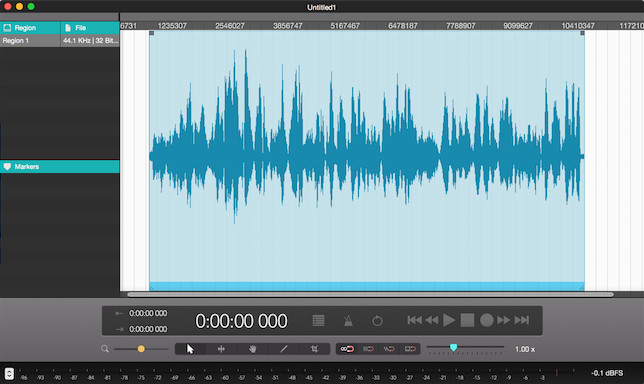Toggle the first magnet snap mode (selected)
Screen dimensions: 644x384
pos(347,349)
